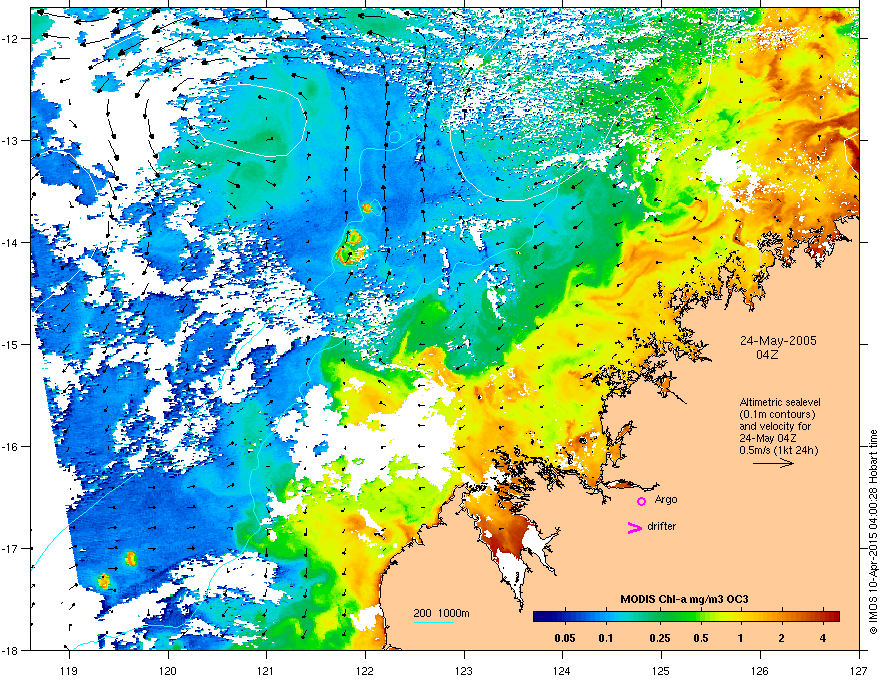Click the longitude axis label "121"
This screenshot has width=880, height=680.
[266, 670]
